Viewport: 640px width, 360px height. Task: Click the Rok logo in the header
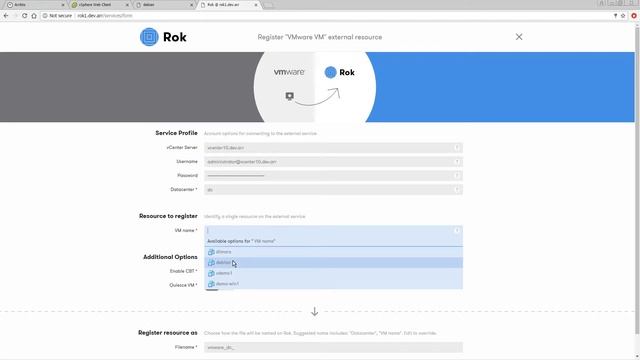[163, 37]
